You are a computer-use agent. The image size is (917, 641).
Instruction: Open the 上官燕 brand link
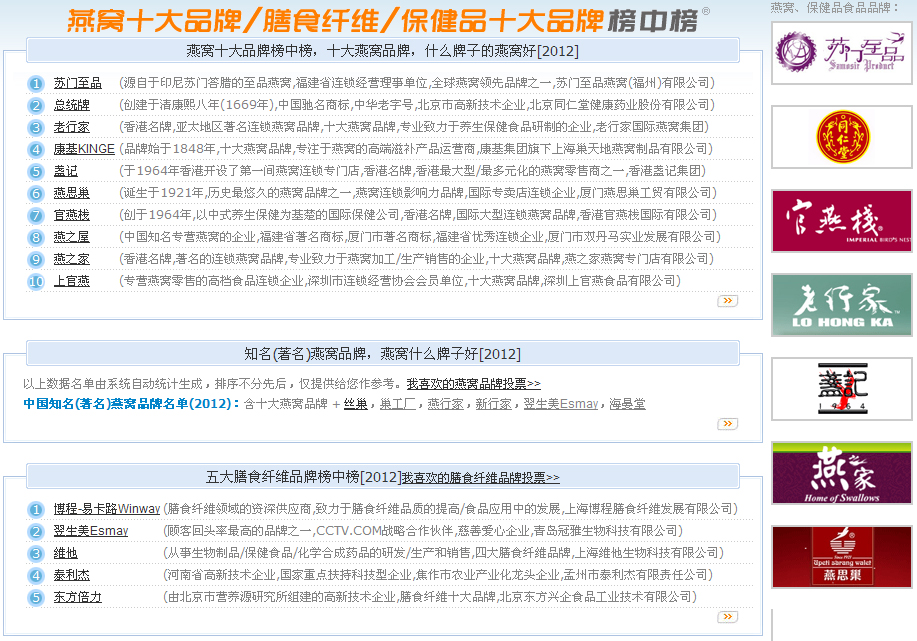pos(71,281)
